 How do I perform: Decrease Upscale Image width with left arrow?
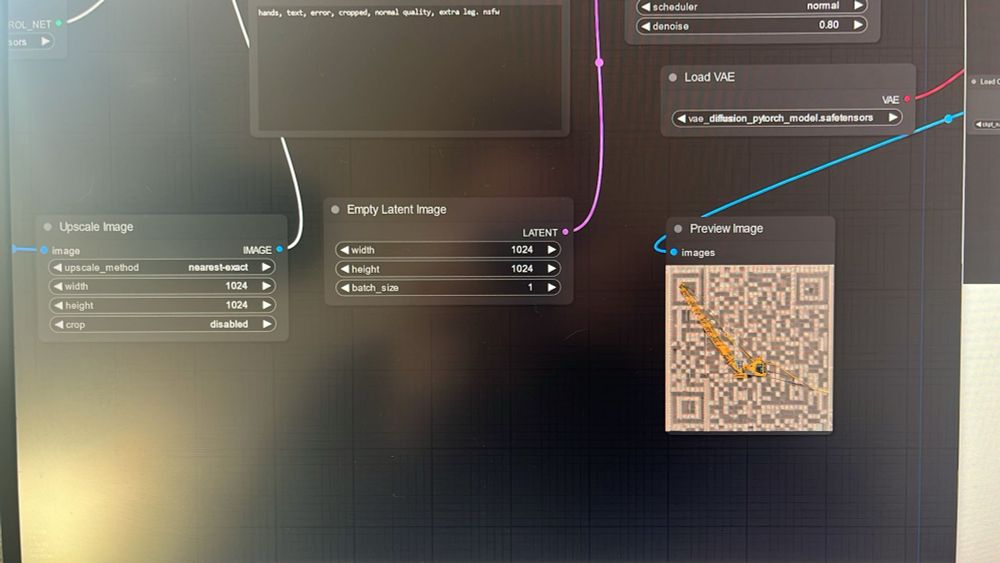point(58,286)
